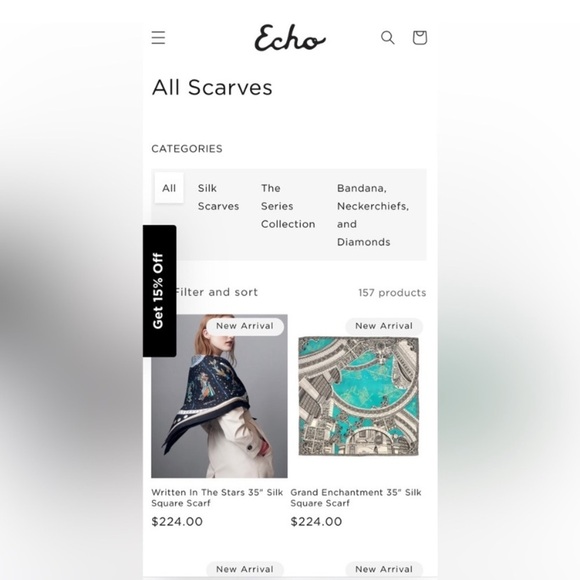Click the $224.00 price under Written In The Stars

tap(177, 522)
